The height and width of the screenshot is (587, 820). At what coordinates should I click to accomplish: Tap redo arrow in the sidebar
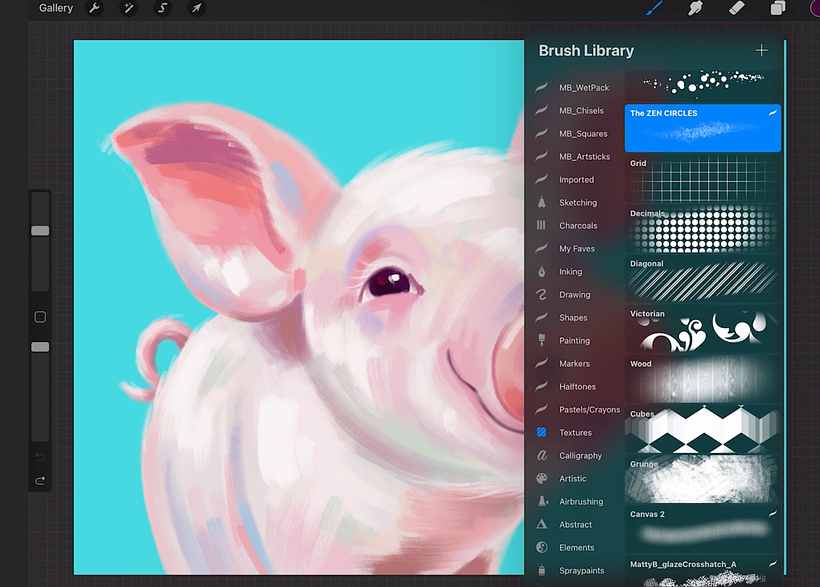coord(40,480)
